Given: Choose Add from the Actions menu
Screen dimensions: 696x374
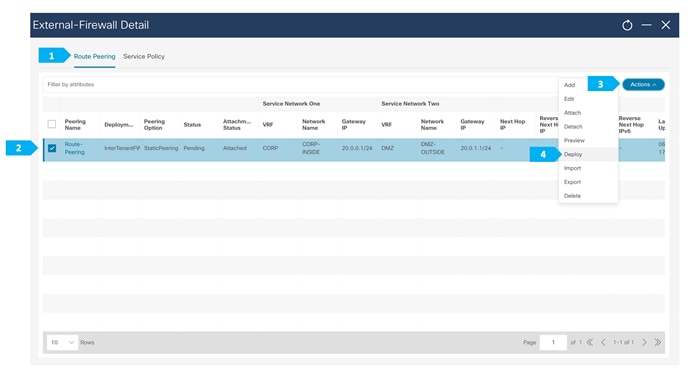Looking at the screenshot, I should pos(569,85).
